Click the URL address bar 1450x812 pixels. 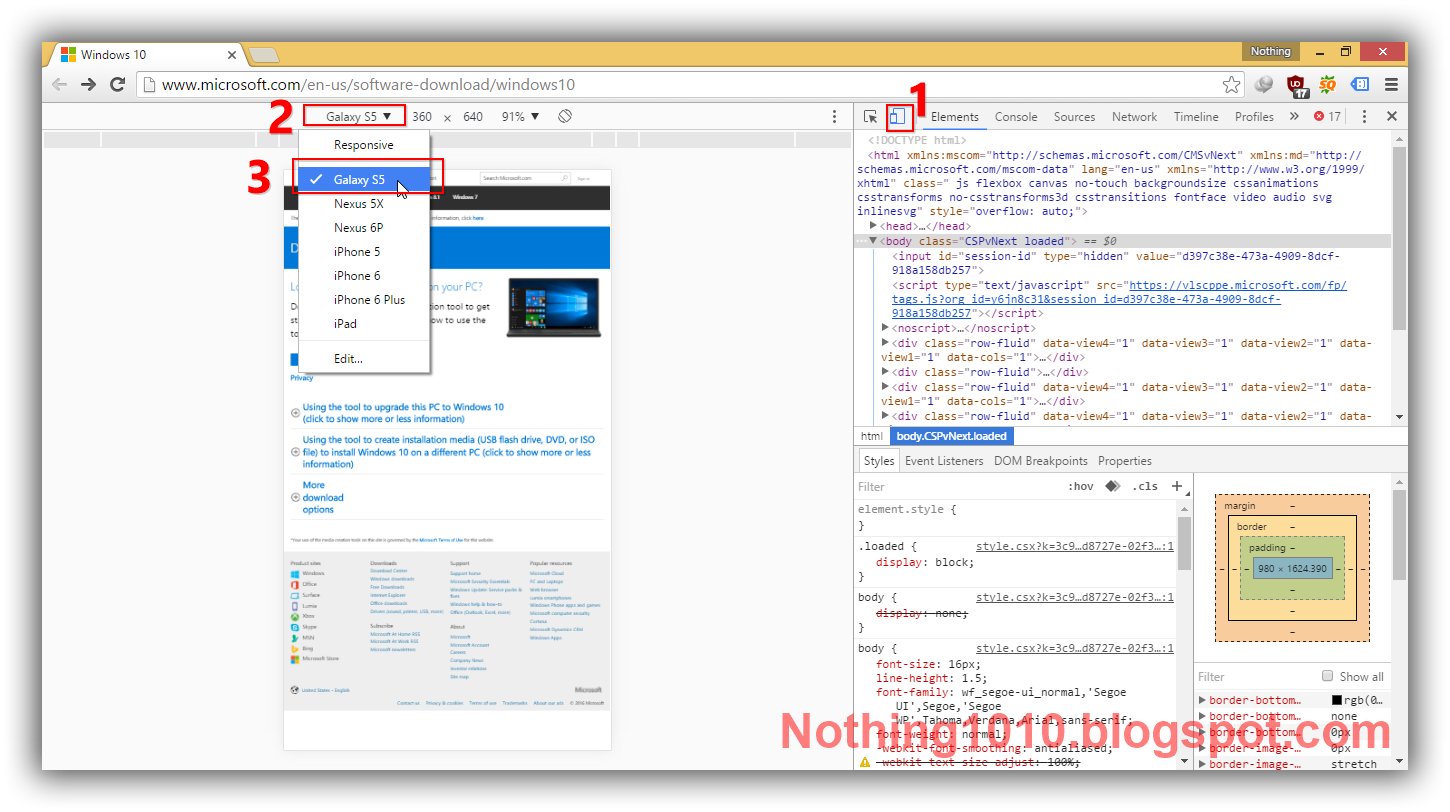(x=690, y=85)
